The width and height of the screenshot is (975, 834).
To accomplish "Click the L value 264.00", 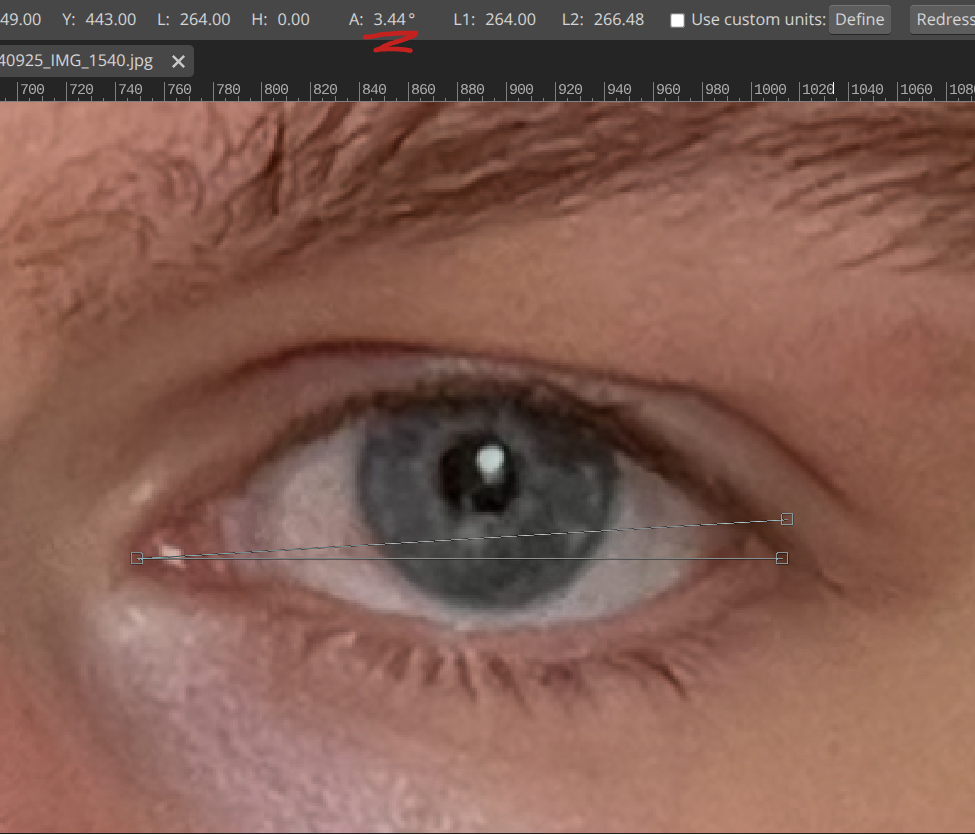I will (205, 19).
